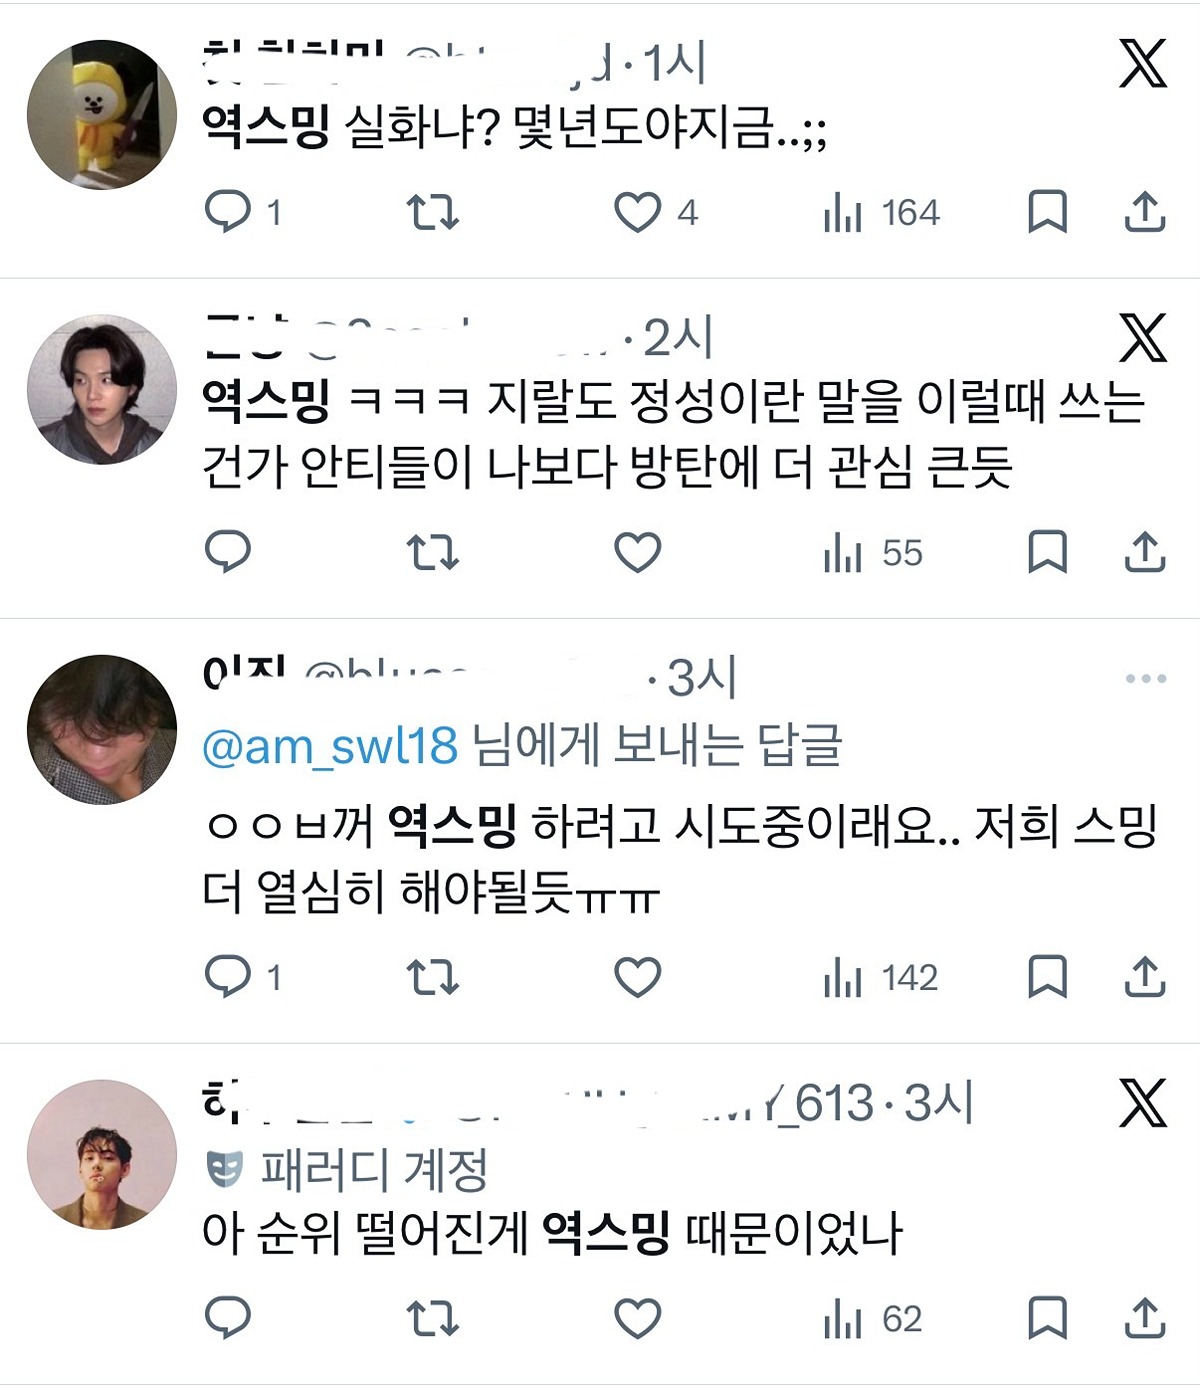
Task: Share the tweet with 62 views
Action: 1144,1319
